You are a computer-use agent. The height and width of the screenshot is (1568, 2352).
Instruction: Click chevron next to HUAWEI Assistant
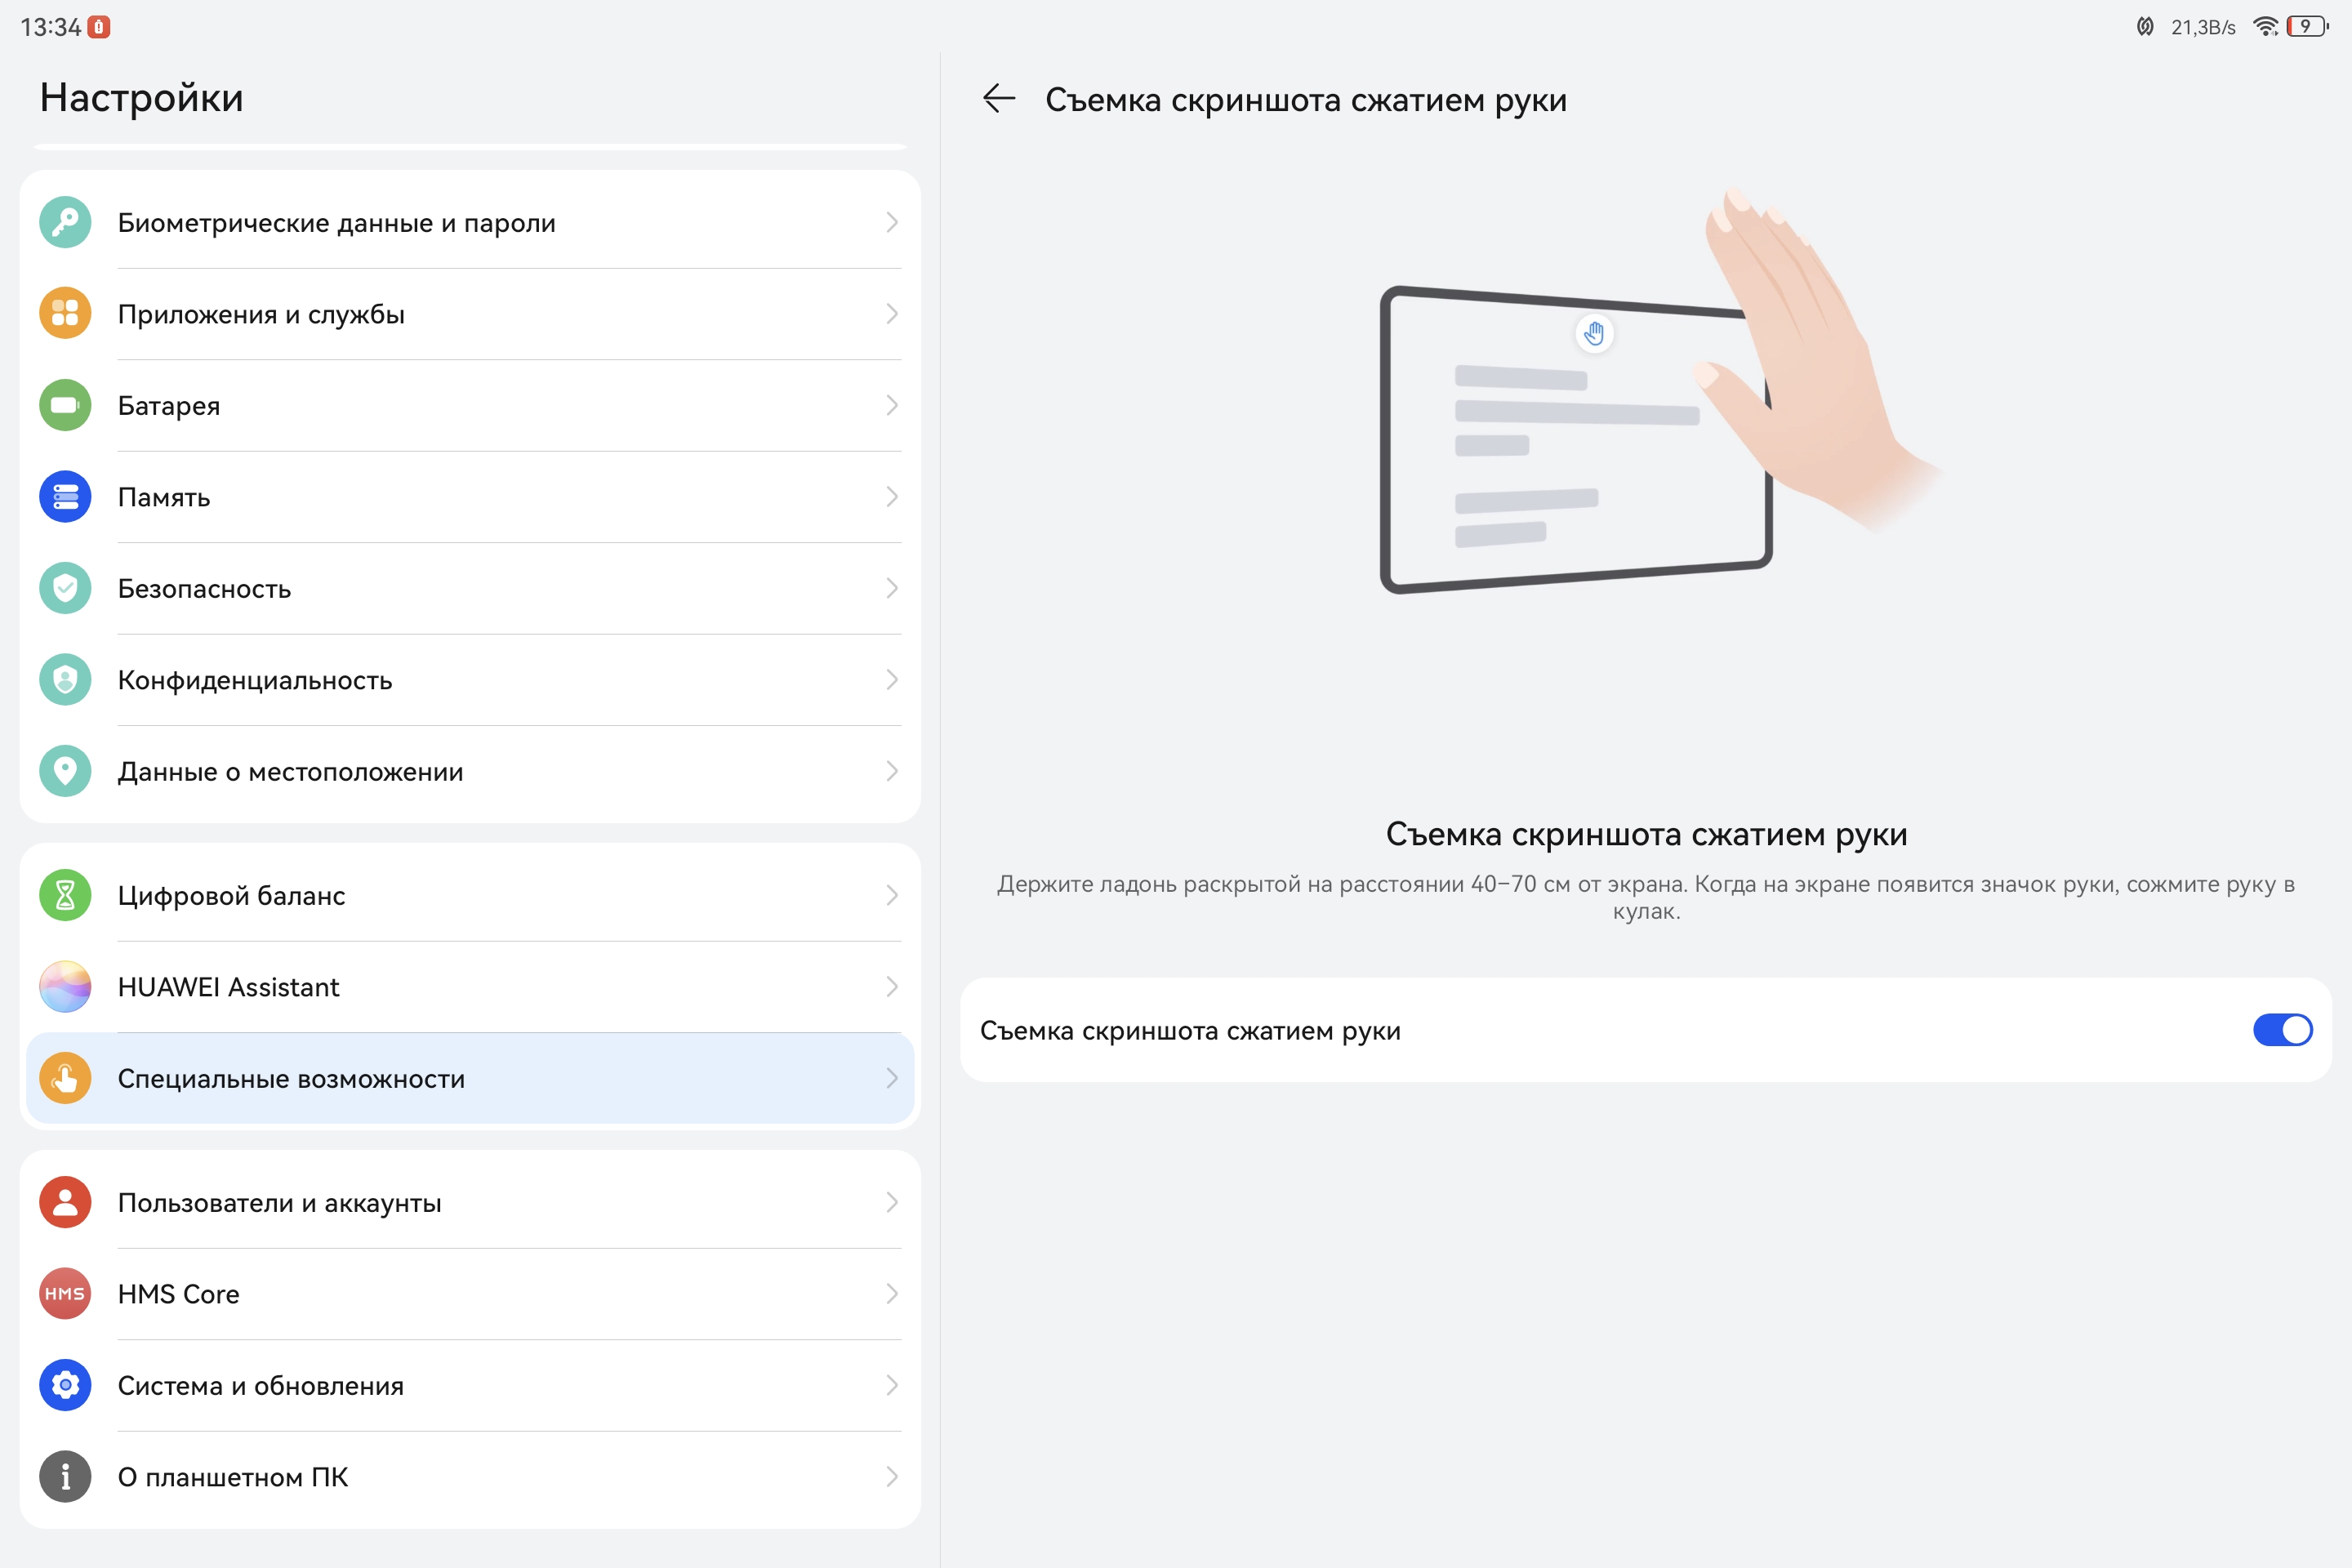[x=891, y=987]
